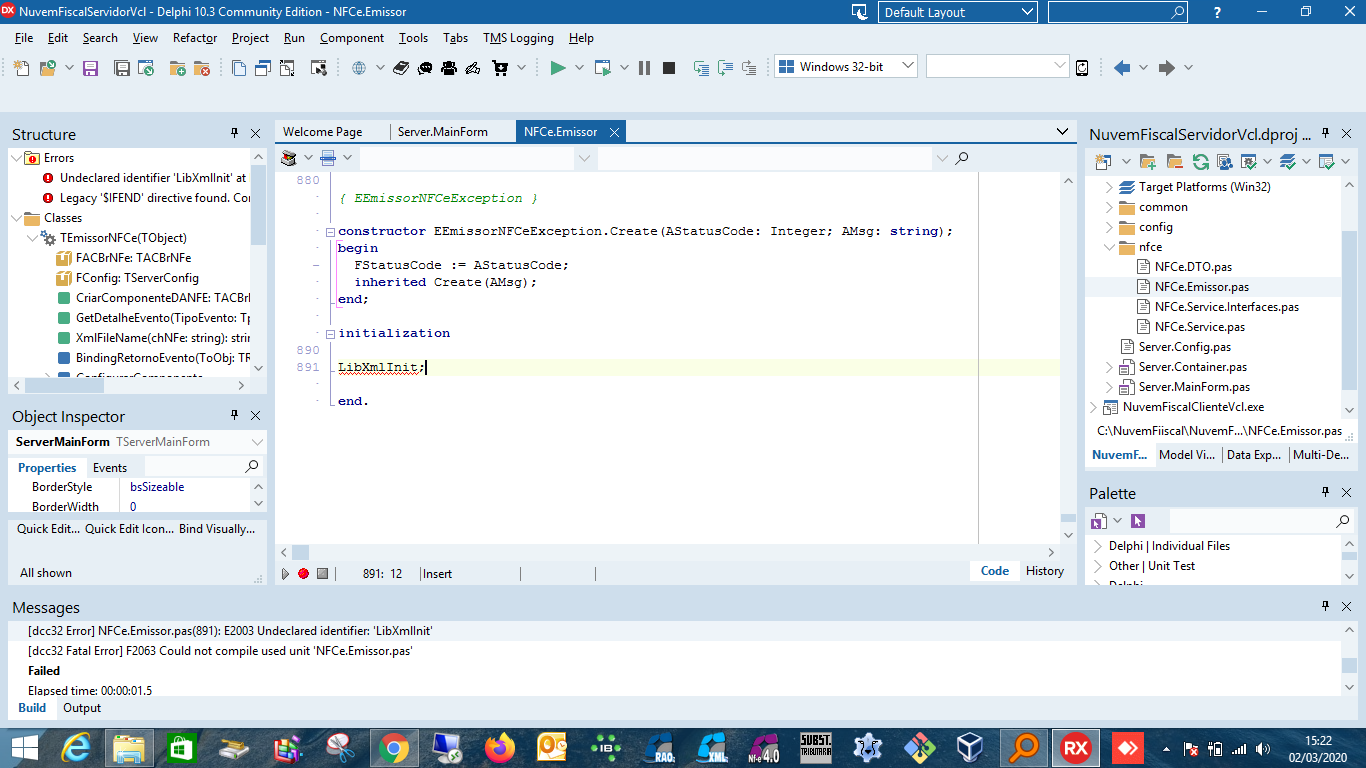Click the View Form windows icon
The width and height of the screenshot is (1366, 768).
click(x=263, y=68)
